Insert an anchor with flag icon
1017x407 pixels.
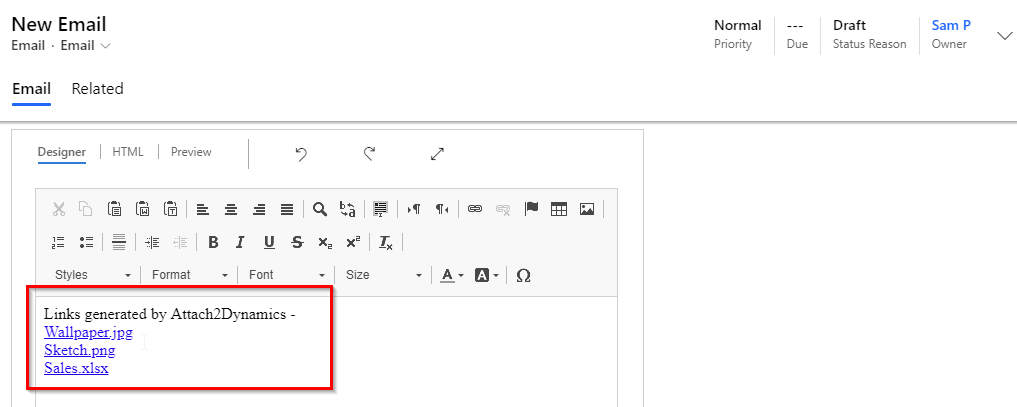coord(532,209)
